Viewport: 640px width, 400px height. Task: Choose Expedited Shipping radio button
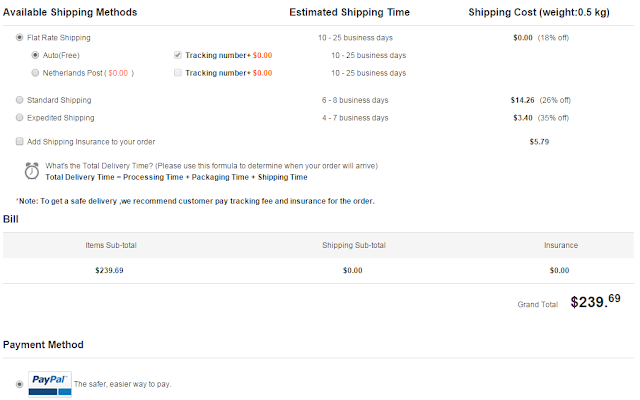tap(21, 118)
